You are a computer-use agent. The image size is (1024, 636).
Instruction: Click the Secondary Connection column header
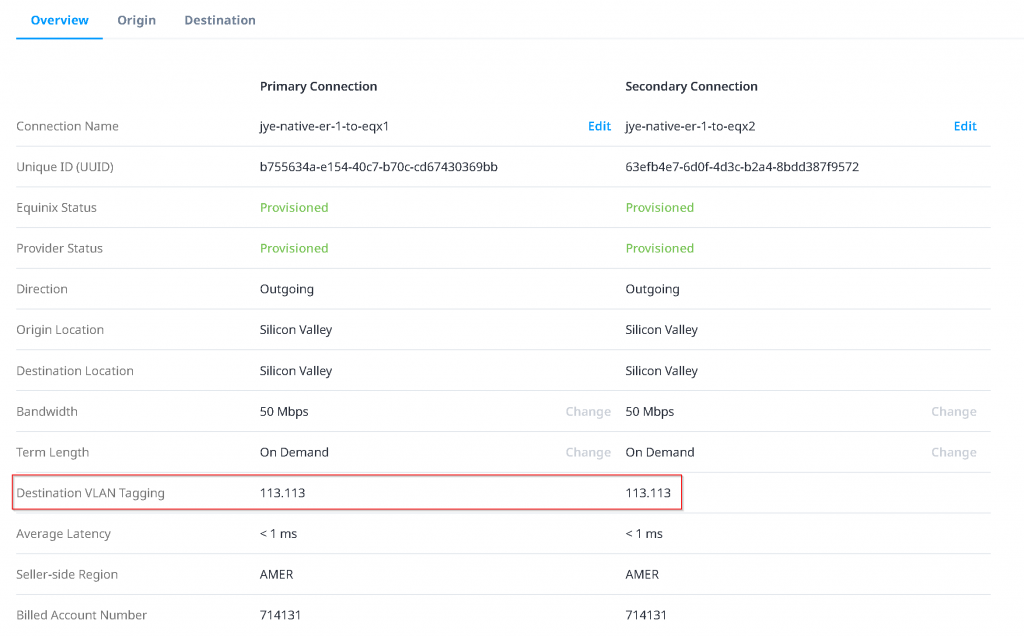(x=691, y=86)
